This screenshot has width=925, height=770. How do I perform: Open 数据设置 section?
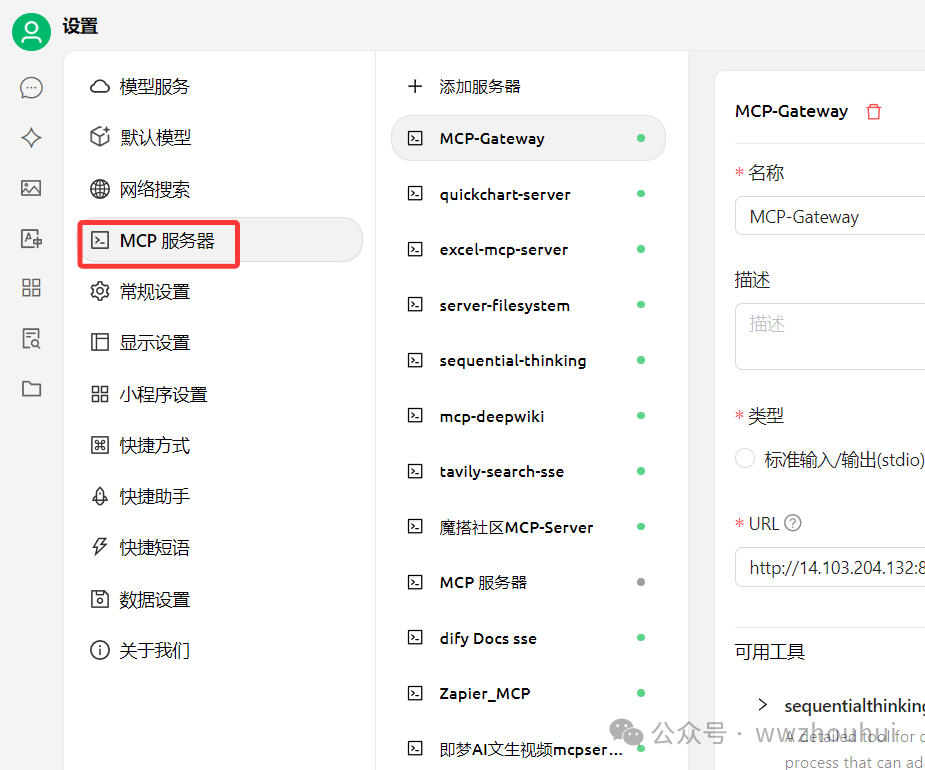click(x=221, y=599)
